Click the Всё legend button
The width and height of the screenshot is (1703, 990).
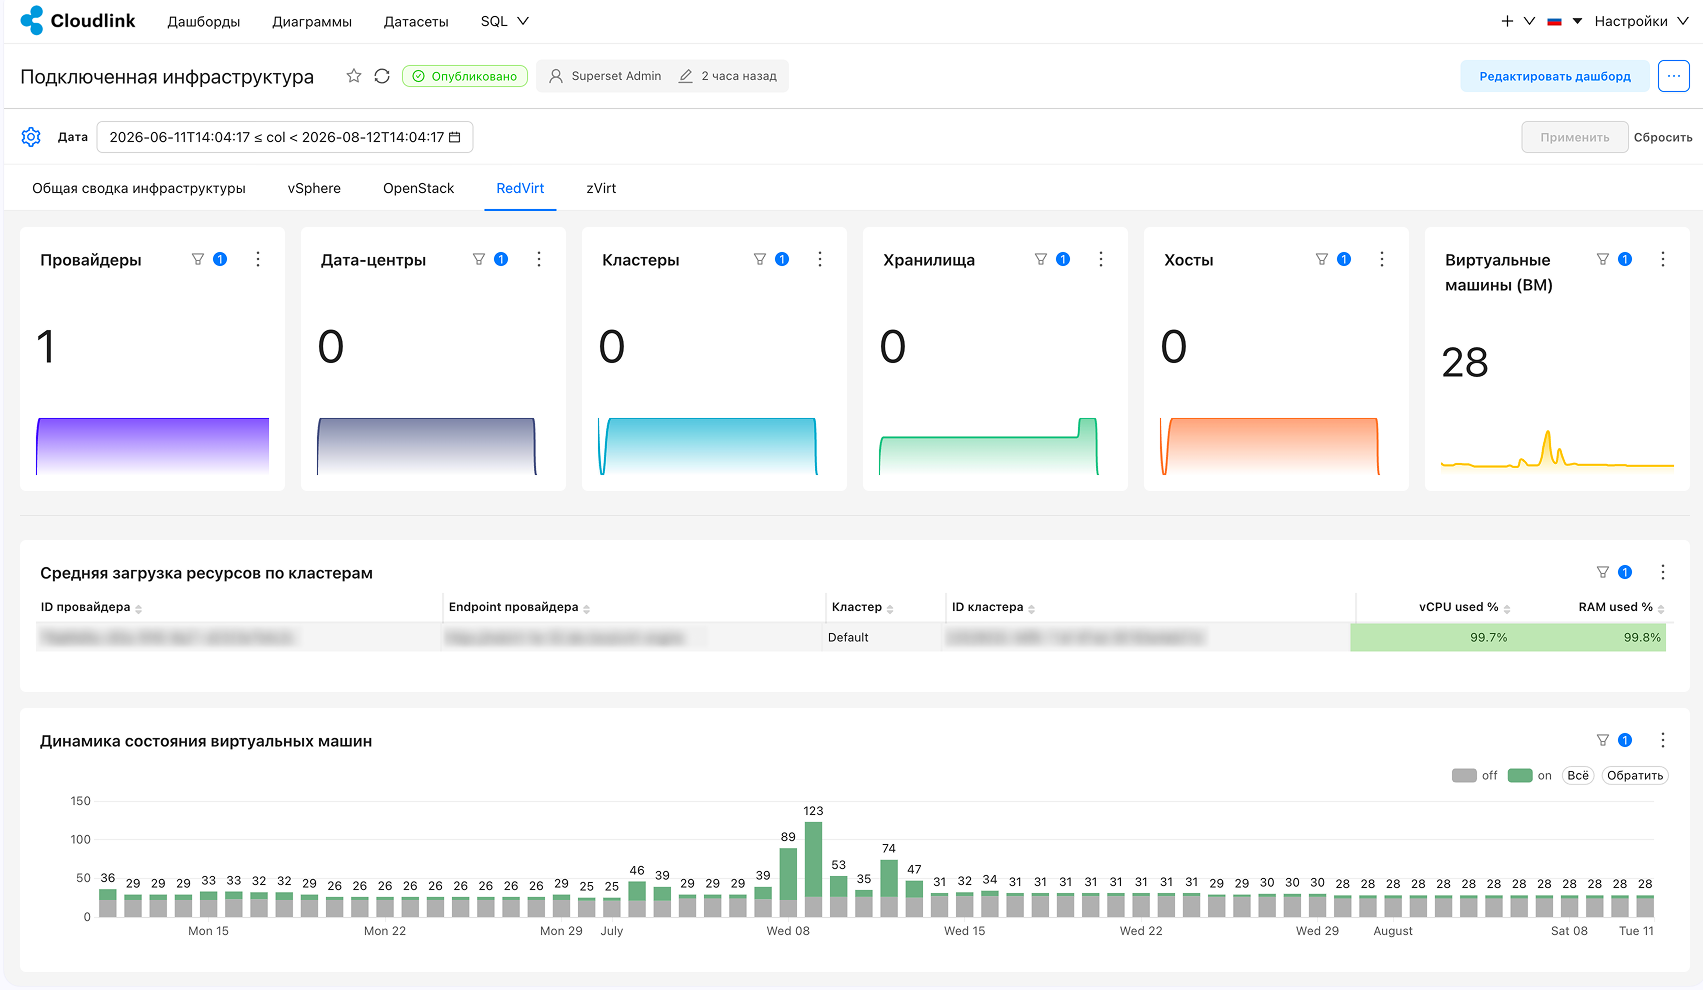click(x=1578, y=775)
